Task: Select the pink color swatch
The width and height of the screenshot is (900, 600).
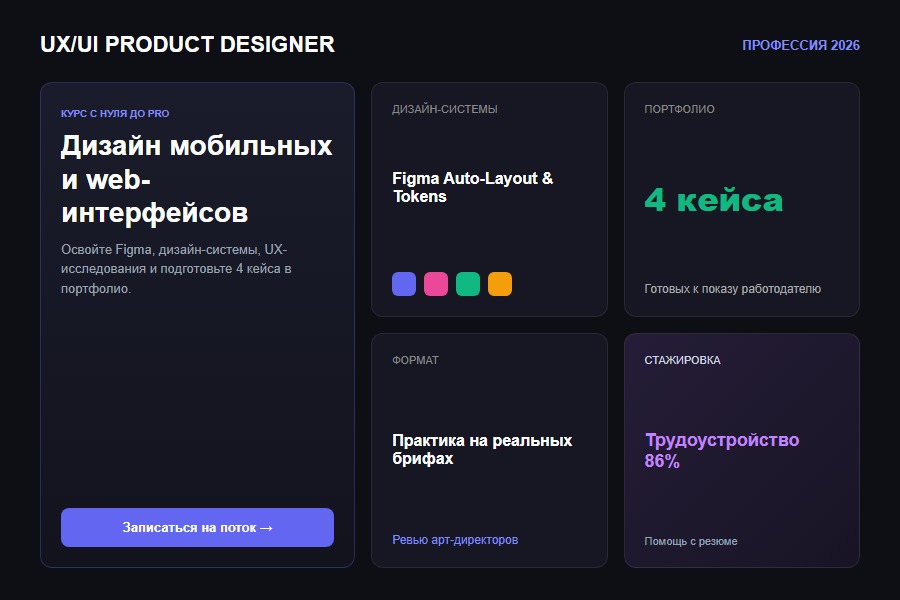Action: (436, 284)
